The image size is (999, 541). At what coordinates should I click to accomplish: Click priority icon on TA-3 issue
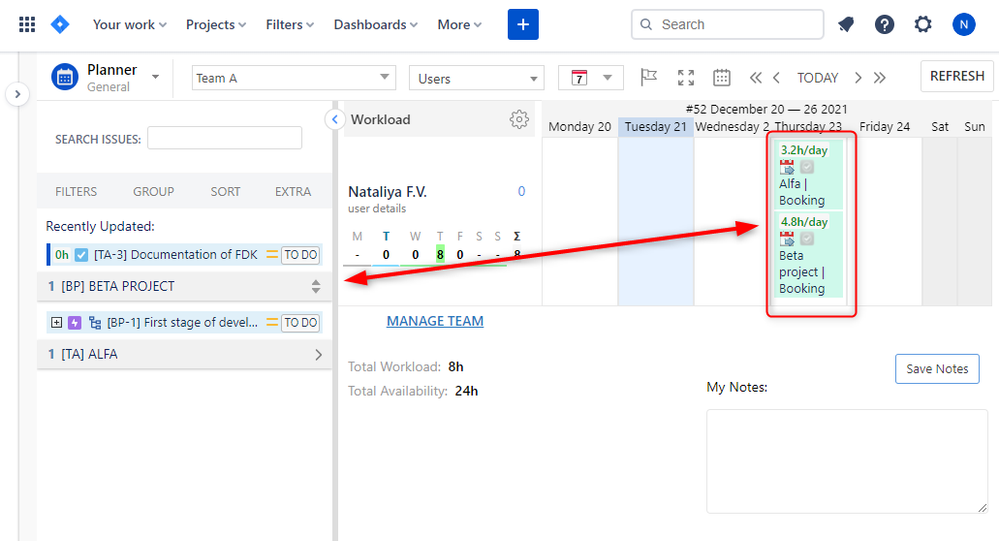pos(272,254)
